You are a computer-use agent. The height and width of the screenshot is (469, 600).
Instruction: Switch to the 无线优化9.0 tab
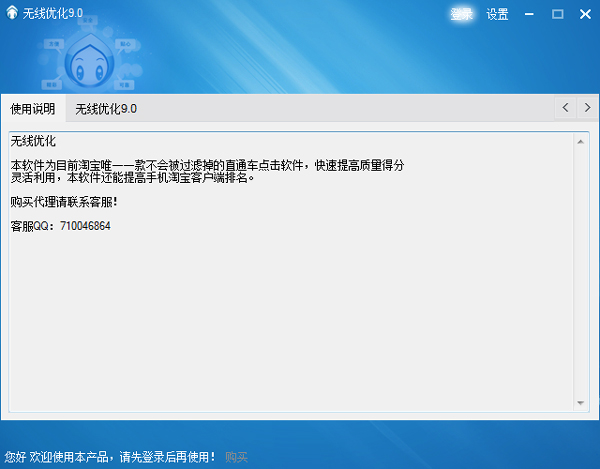106,109
